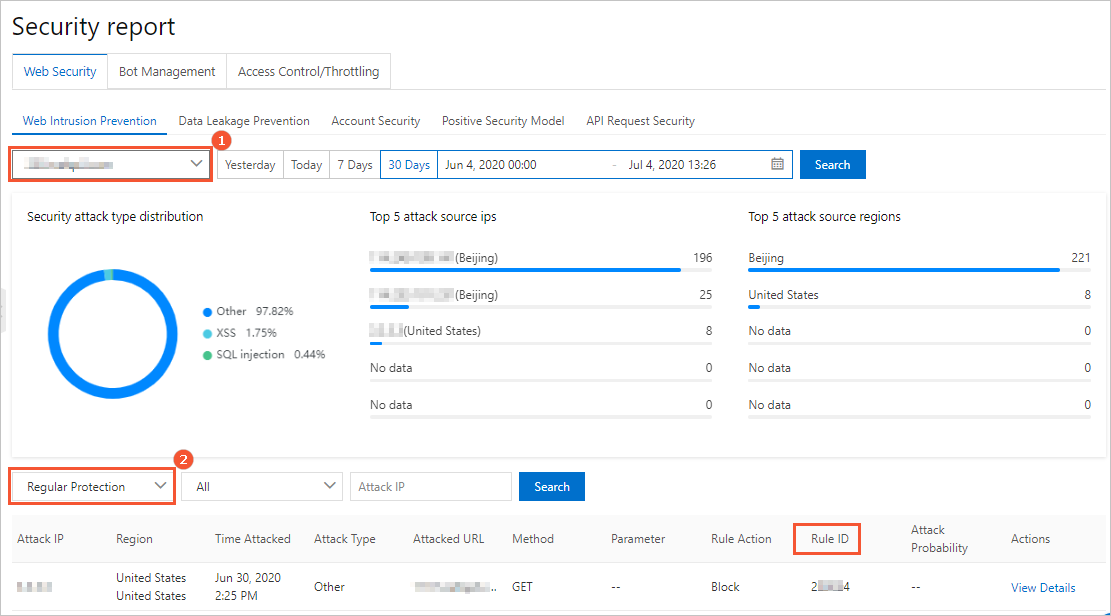
Task: Click the Top 5 attack source ips heading
Action: 433,217
